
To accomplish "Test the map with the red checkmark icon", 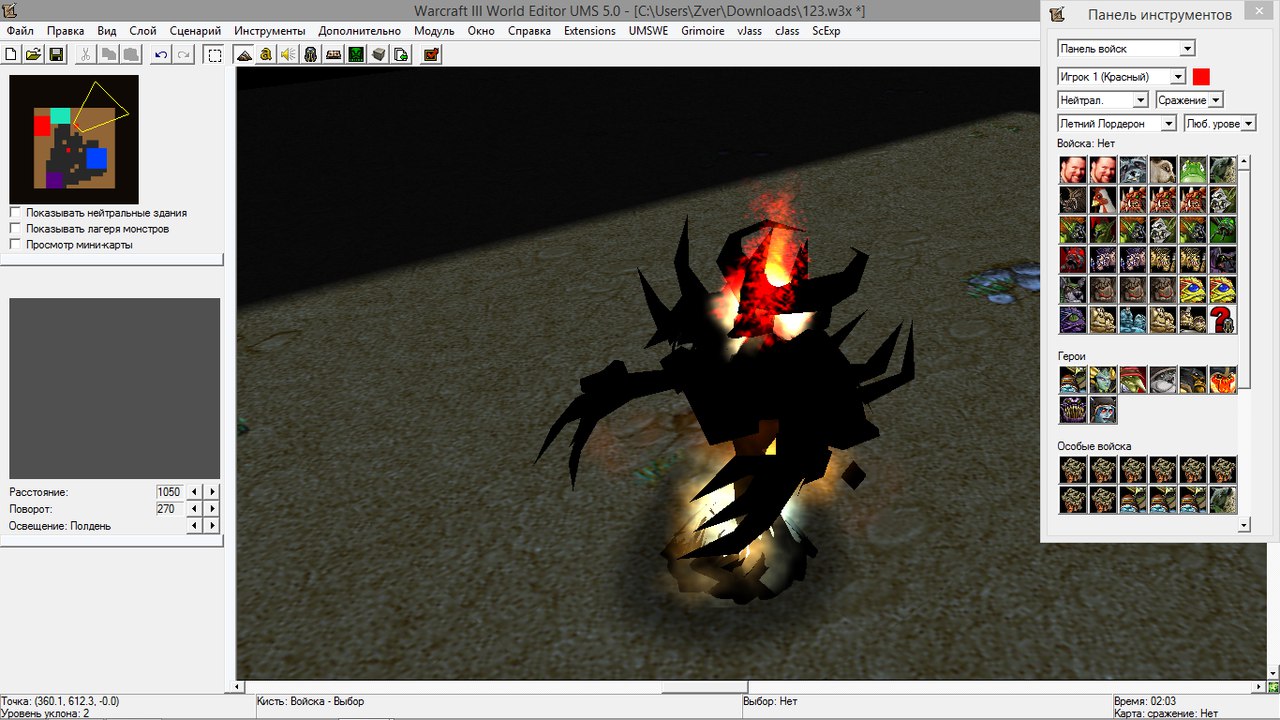I will point(431,54).
